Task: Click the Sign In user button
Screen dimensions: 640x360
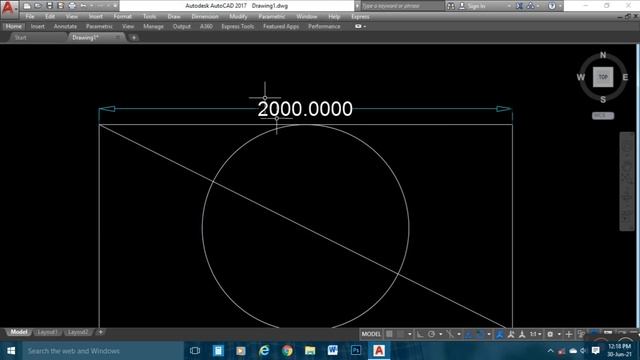Action: [x=473, y=6]
